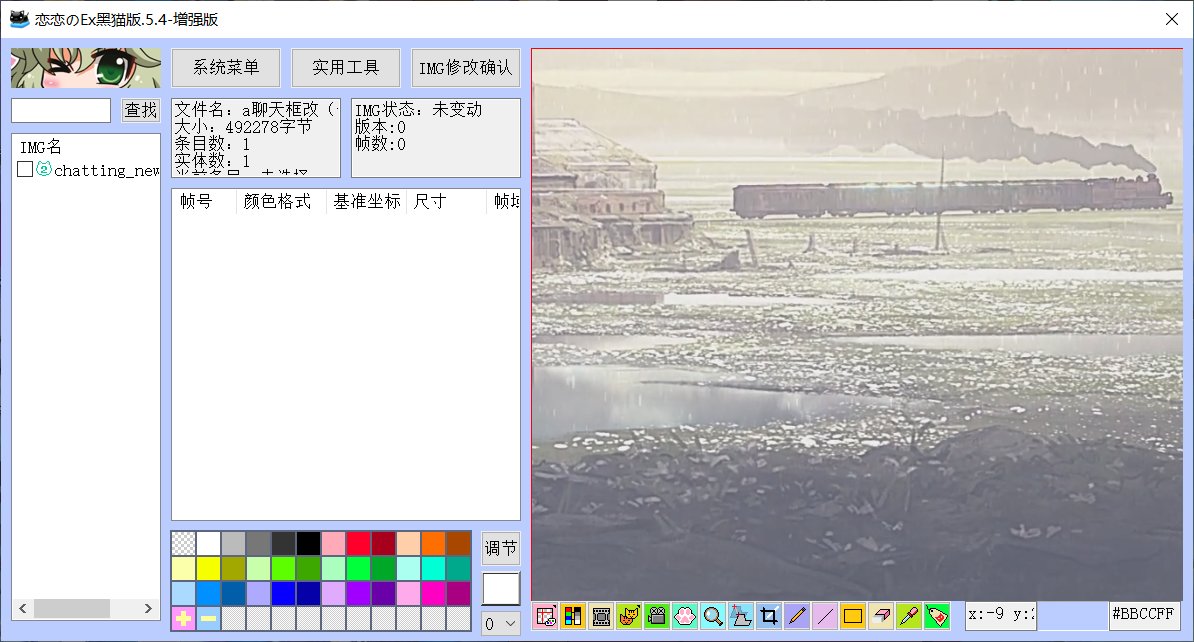Open the palette number dropdown showing 0
Image resolution: width=1194 pixels, height=642 pixels.
(500, 624)
